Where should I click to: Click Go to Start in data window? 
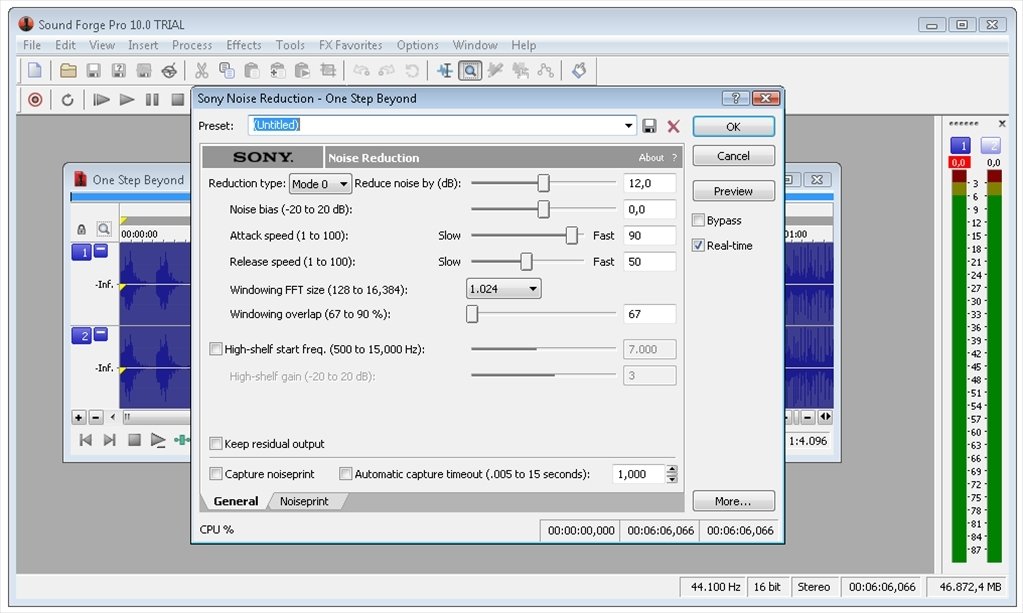tap(85, 440)
